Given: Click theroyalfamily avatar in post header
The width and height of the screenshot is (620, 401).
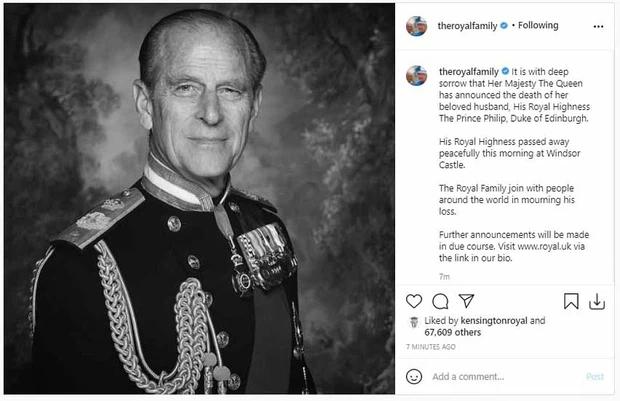Looking at the screenshot, I should pyautogui.click(x=417, y=25).
